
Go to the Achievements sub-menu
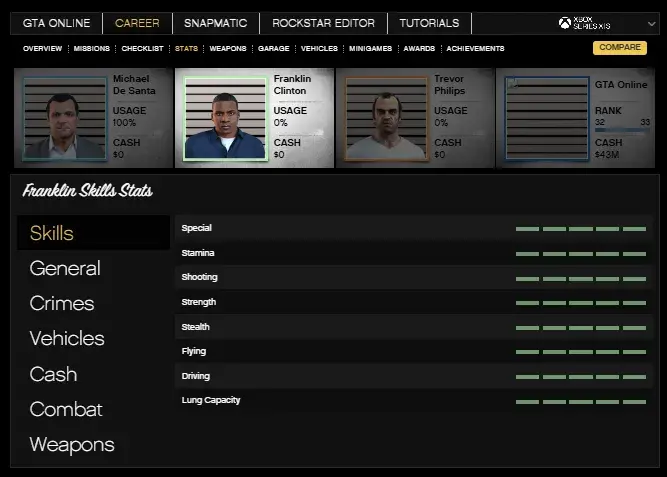click(475, 49)
